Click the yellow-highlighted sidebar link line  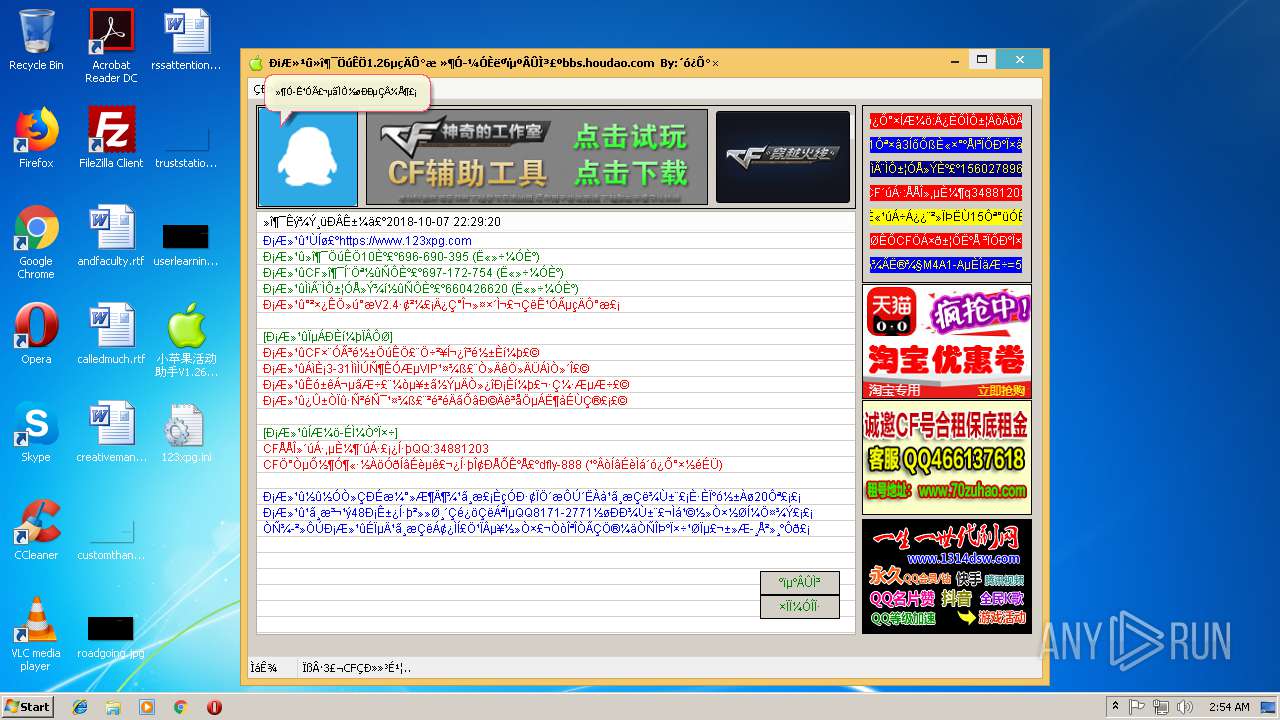pyautogui.click(x=946, y=217)
